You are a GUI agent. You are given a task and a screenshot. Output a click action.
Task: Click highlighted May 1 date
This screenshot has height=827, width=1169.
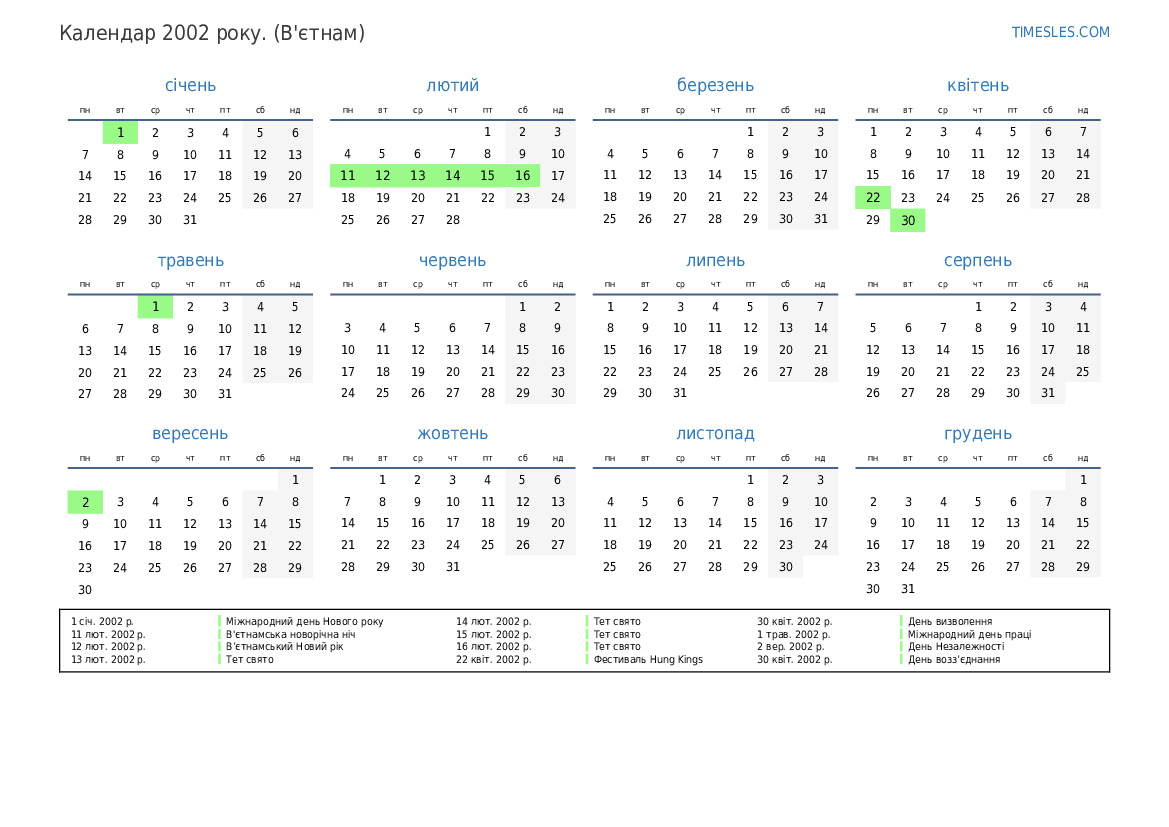(155, 306)
